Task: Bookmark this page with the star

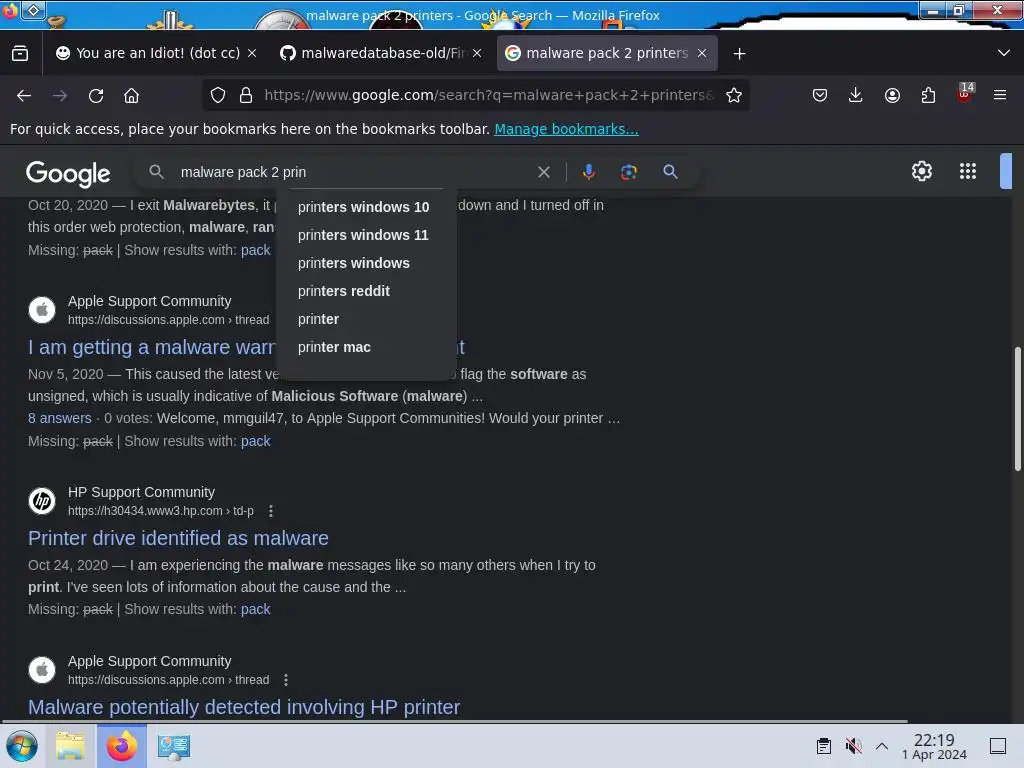Action: 734,95
